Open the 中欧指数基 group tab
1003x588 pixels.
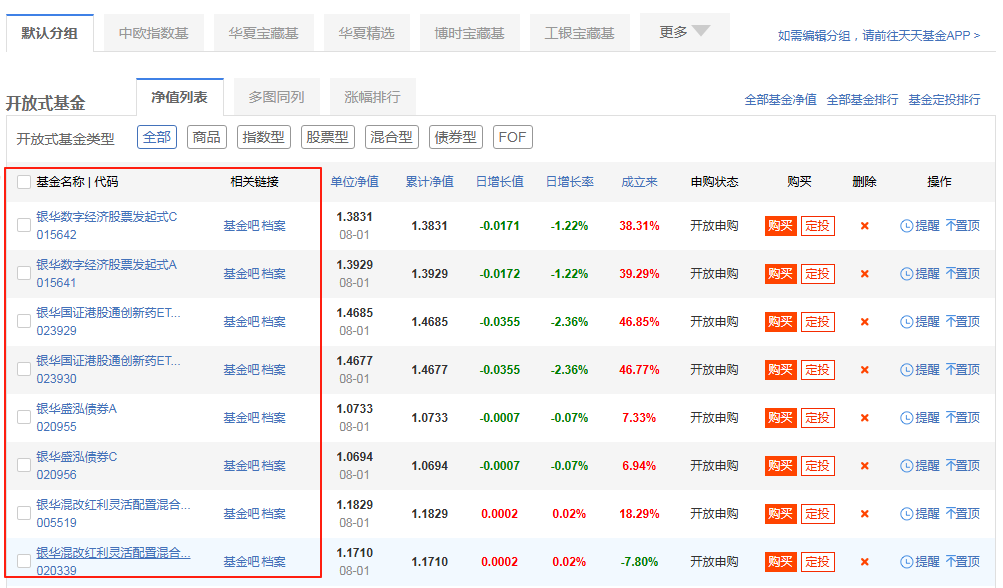tap(154, 33)
